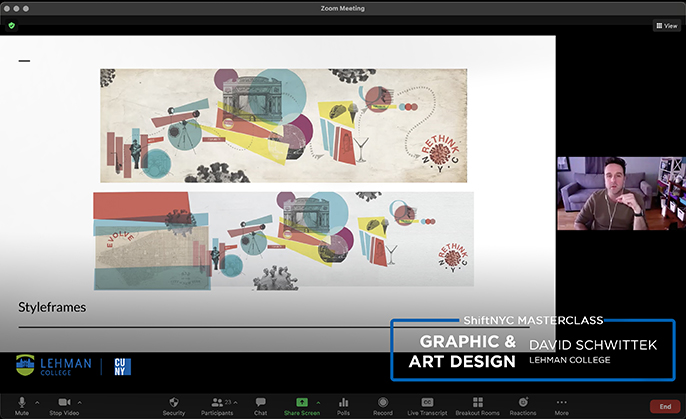Enable Live Transcript captions
The height and width of the screenshot is (419, 686).
pyautogui.click(x=427, y=405)
